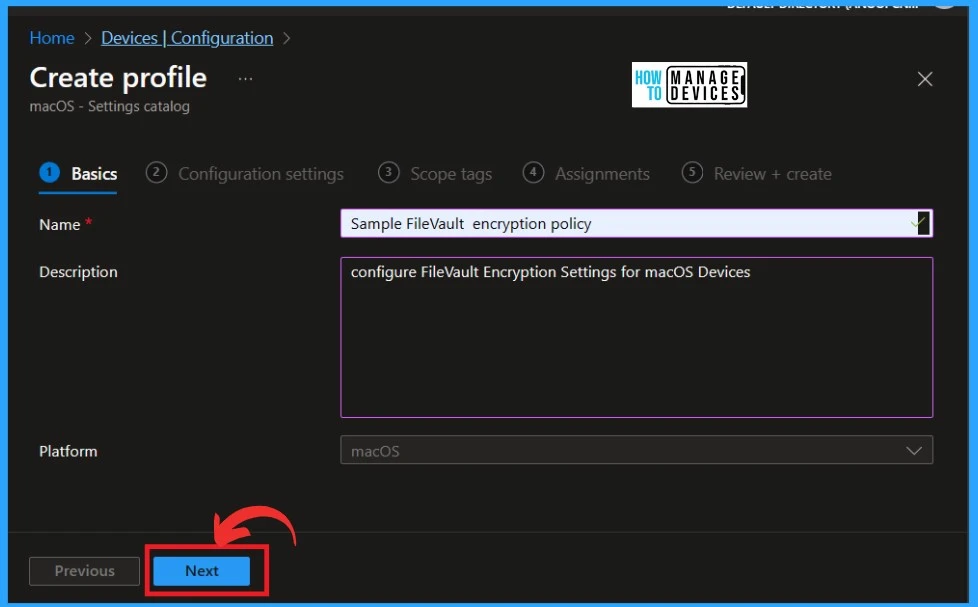Click the Name field validation checkmark
This screenshot has height=607, width=978.
click(918, 223)
